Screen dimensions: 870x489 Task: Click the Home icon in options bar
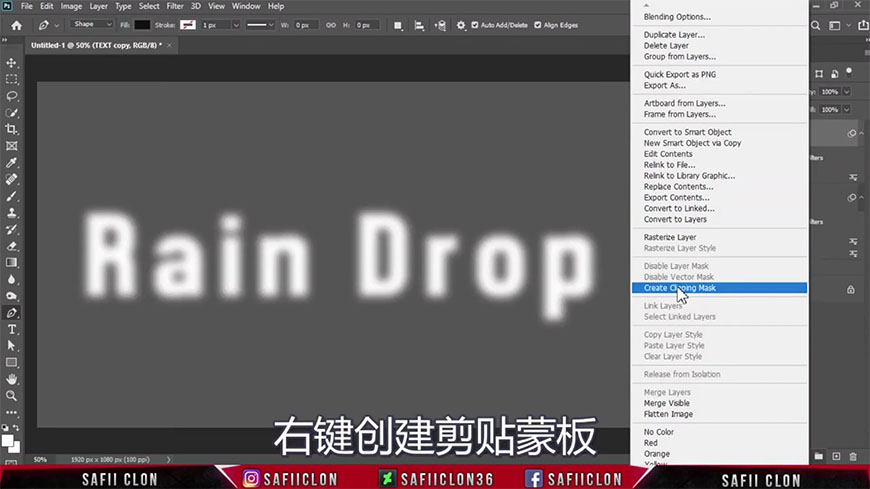point(17,25)
